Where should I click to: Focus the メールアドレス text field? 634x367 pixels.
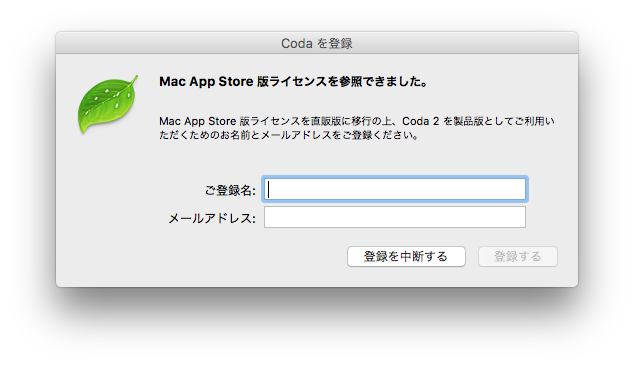395,217
